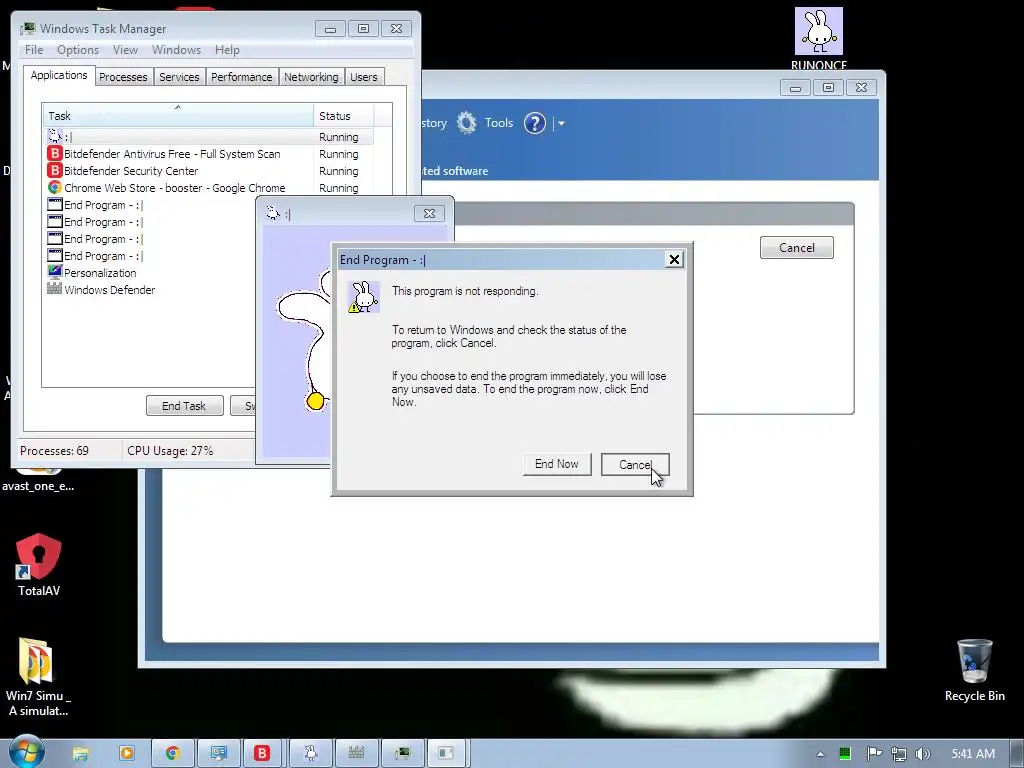The image size is (1024, 768).
Task: Select the Applications tab
Action: (59, 75)
